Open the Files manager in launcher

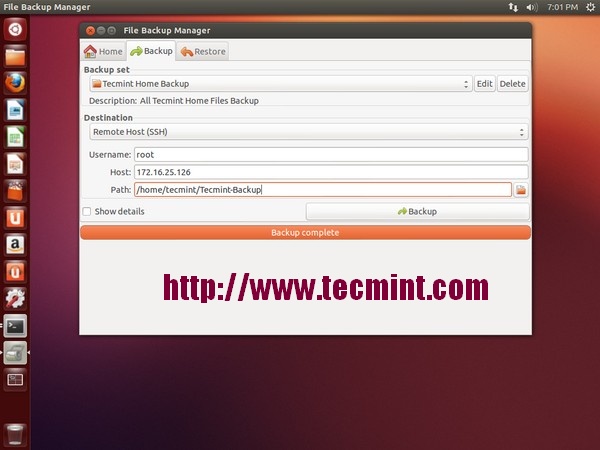coord(15,57)
